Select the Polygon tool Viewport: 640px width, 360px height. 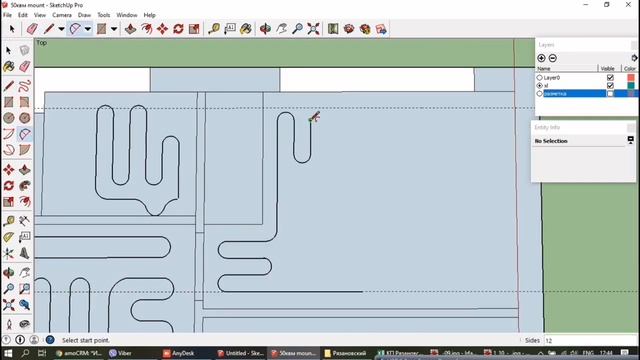tap(24, 118)
